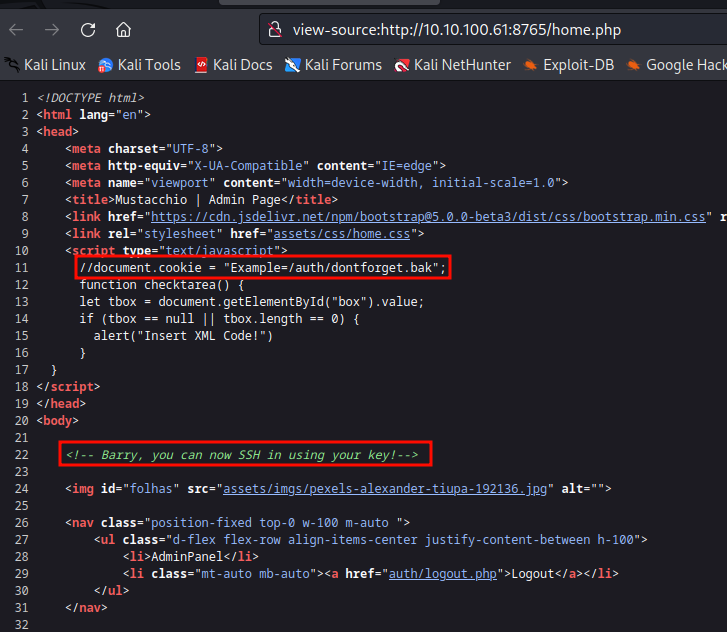Click the function checktarea() line
The width and height of the screenshot is (727, 632).
162,285
